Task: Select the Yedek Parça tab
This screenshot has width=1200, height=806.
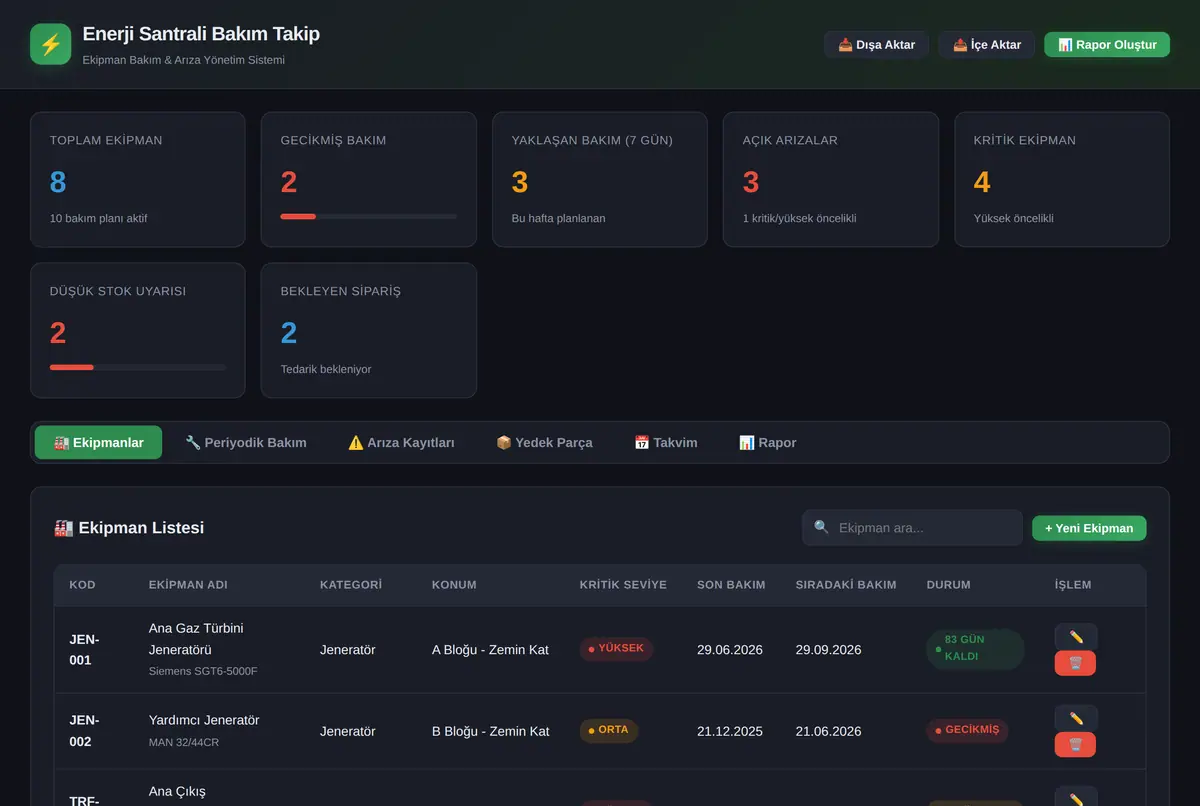Action: point(544,443)
